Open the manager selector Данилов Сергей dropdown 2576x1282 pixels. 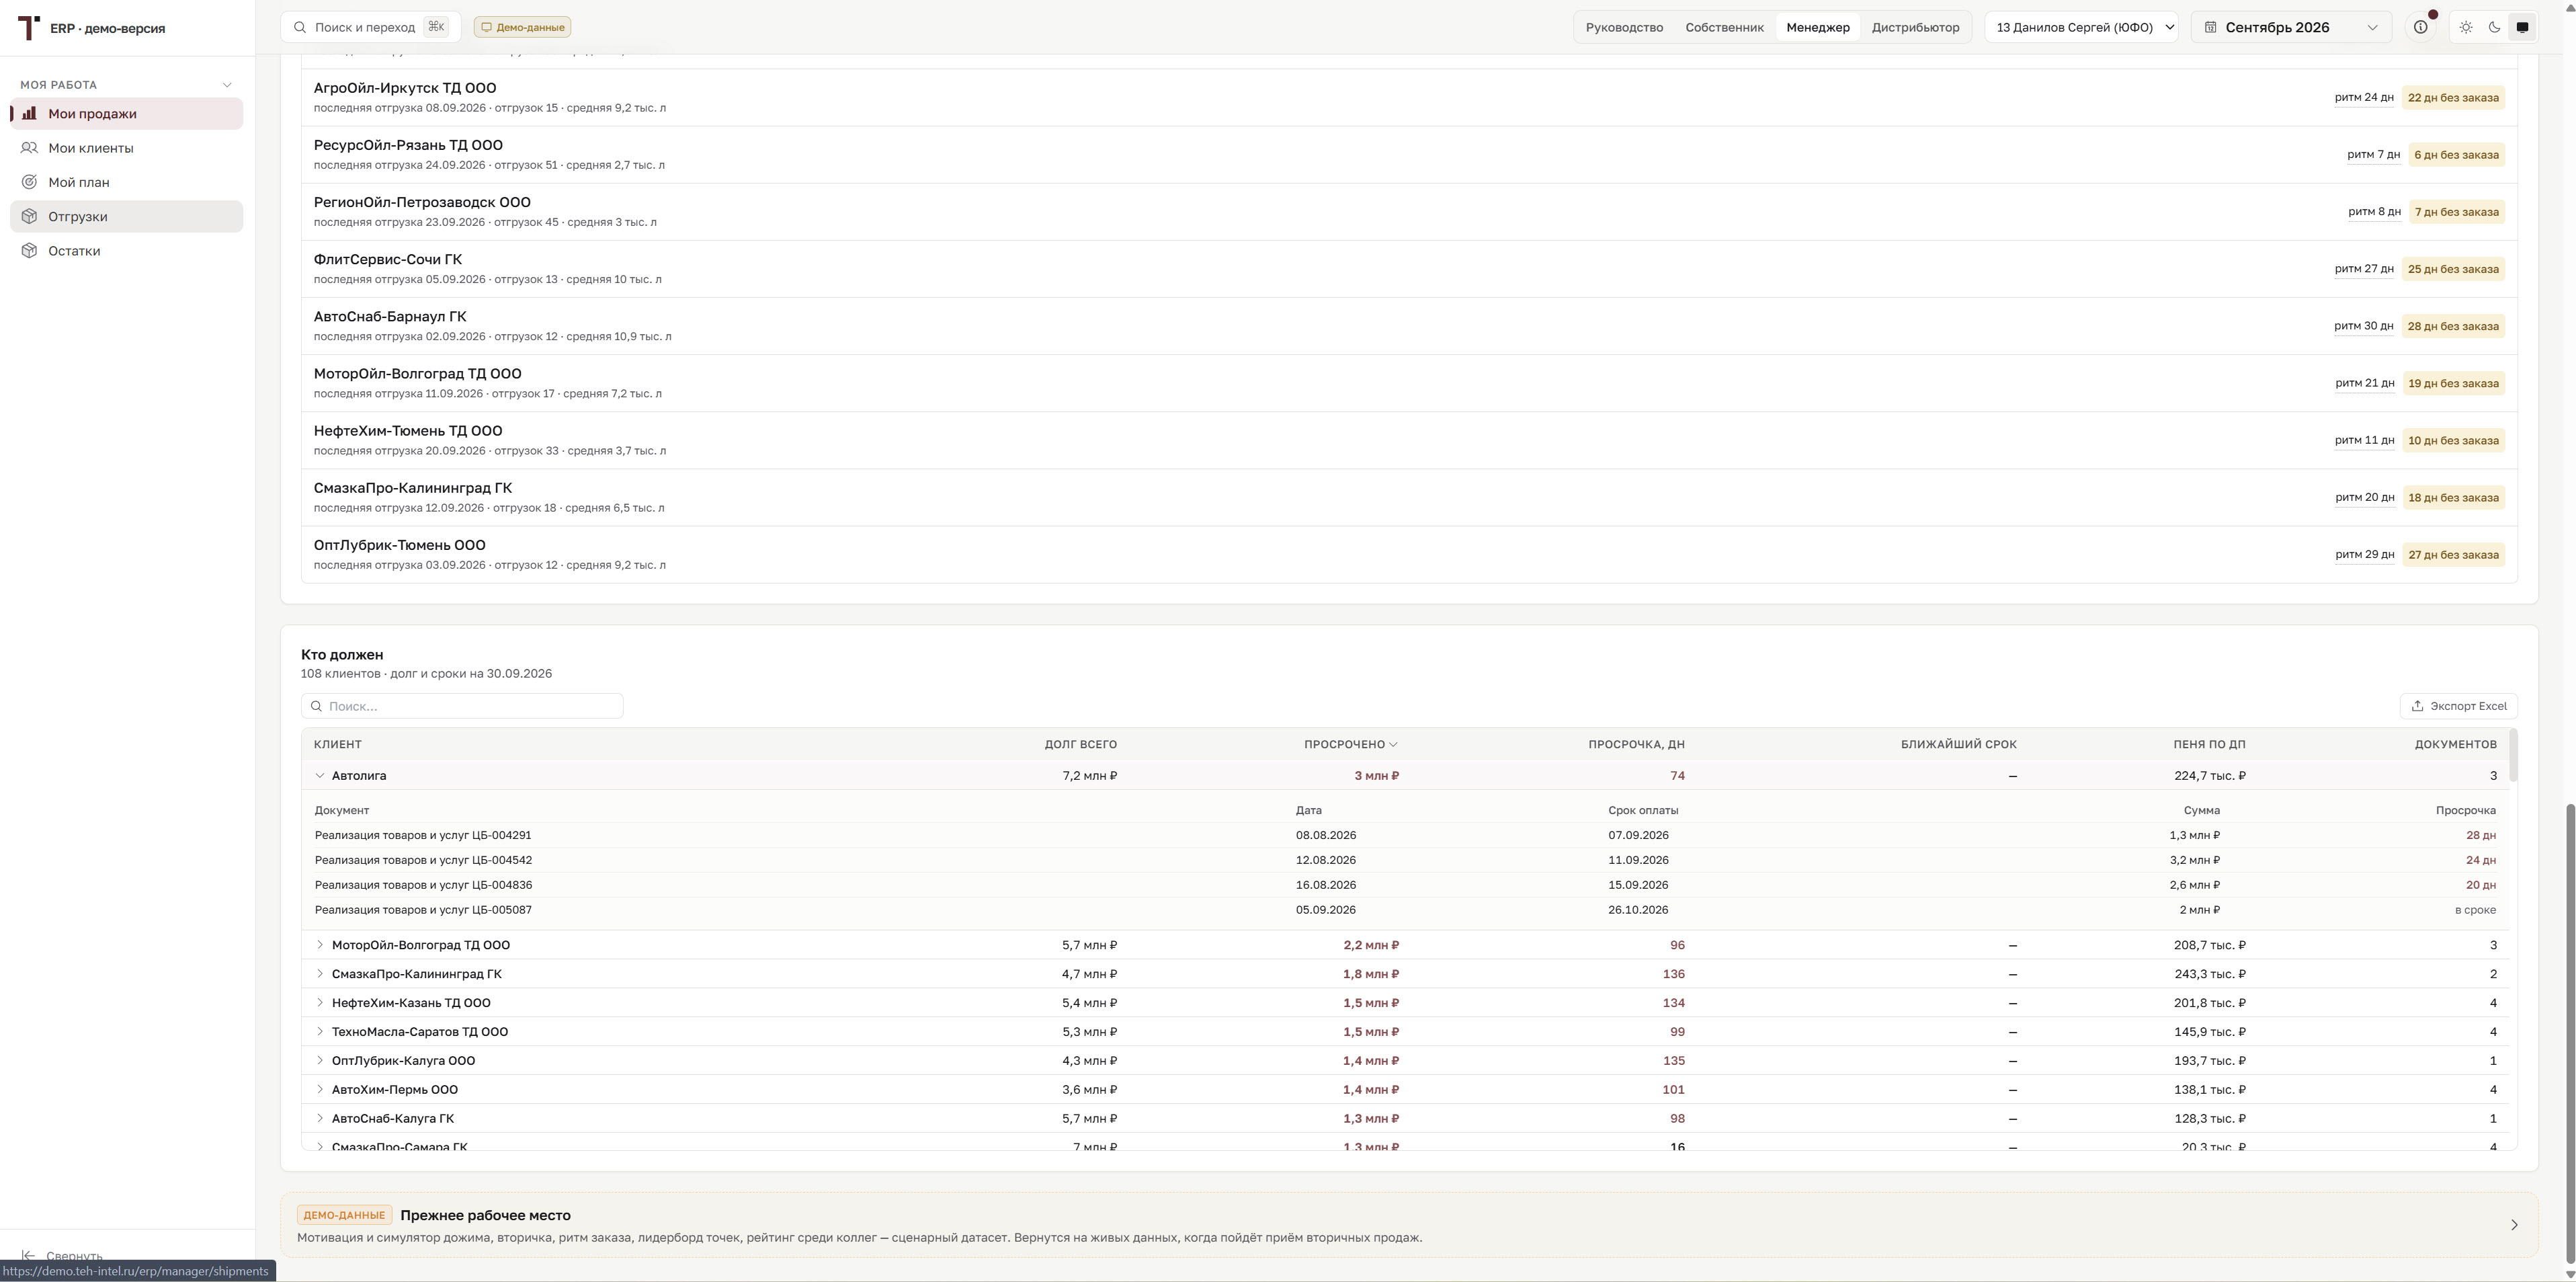tap(2082, 28)
